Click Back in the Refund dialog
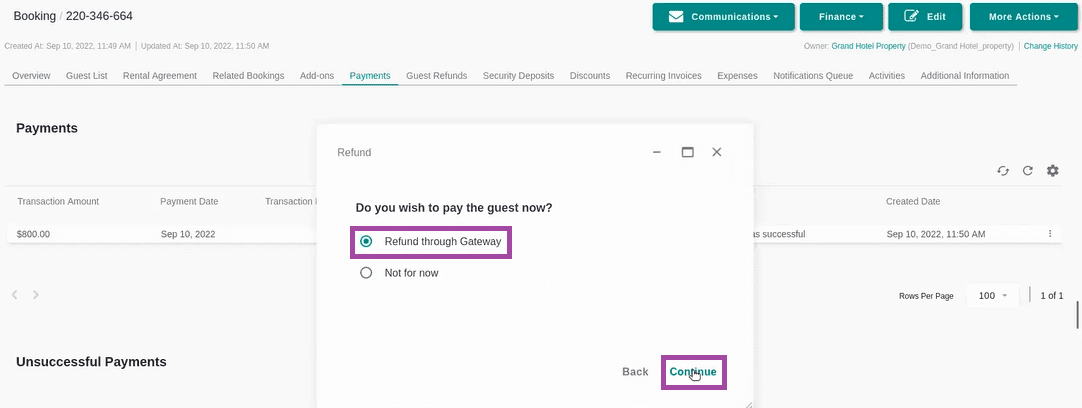The width and height of the screenshot is (1082, 408). click(x=635, y=372)
